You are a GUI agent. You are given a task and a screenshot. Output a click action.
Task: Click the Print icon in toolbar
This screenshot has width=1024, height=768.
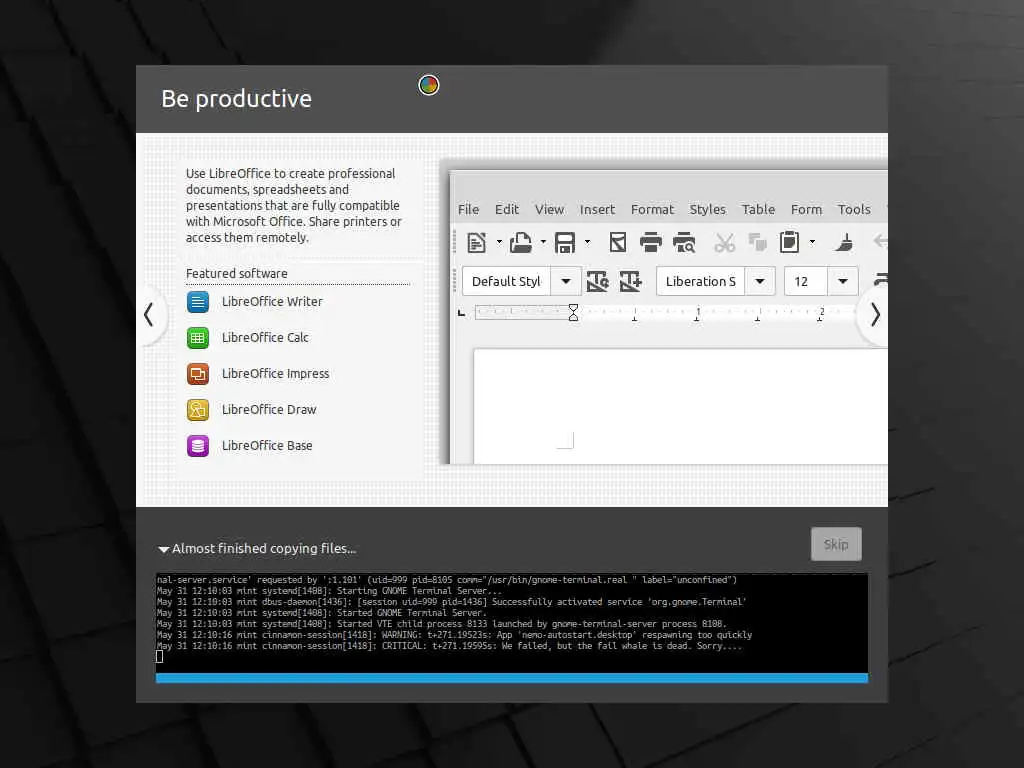pos(650,242)
